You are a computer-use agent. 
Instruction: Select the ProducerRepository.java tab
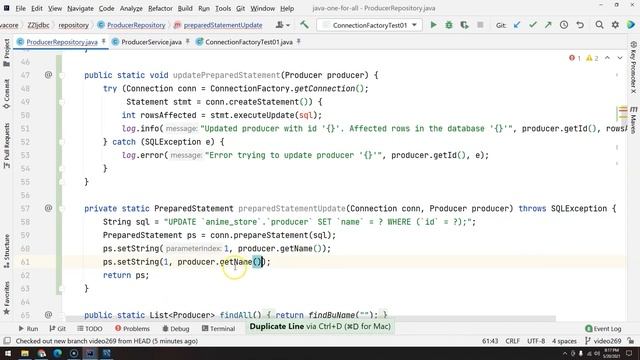pos(62,42)
